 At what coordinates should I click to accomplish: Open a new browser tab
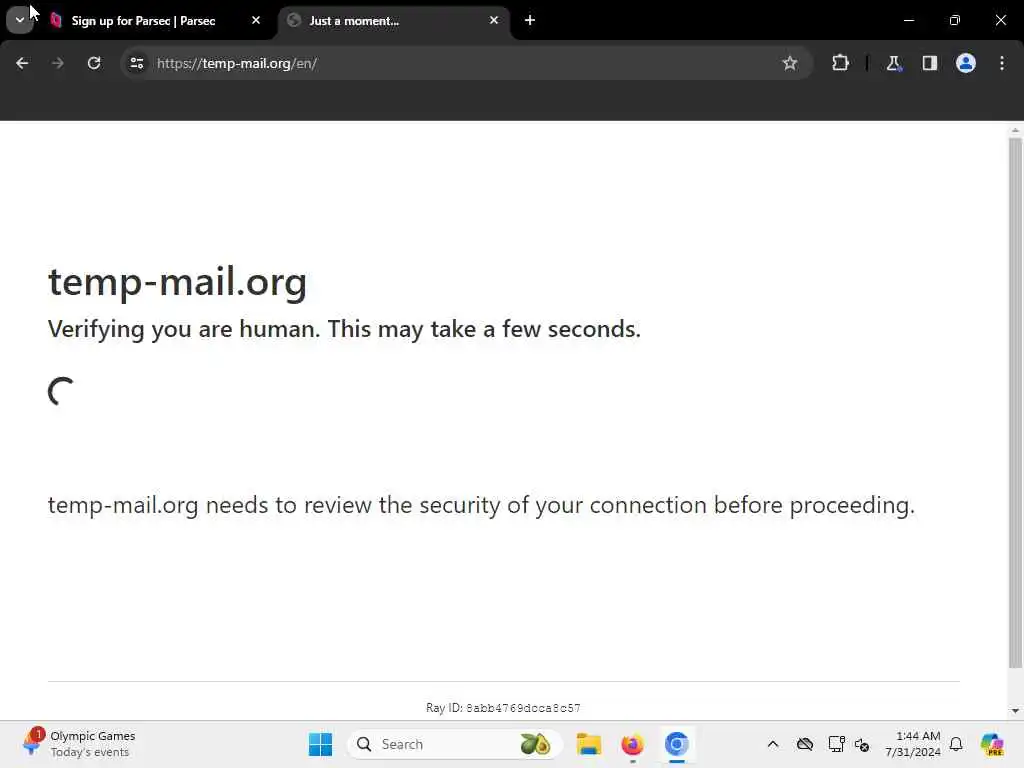[x=530, y=20]
